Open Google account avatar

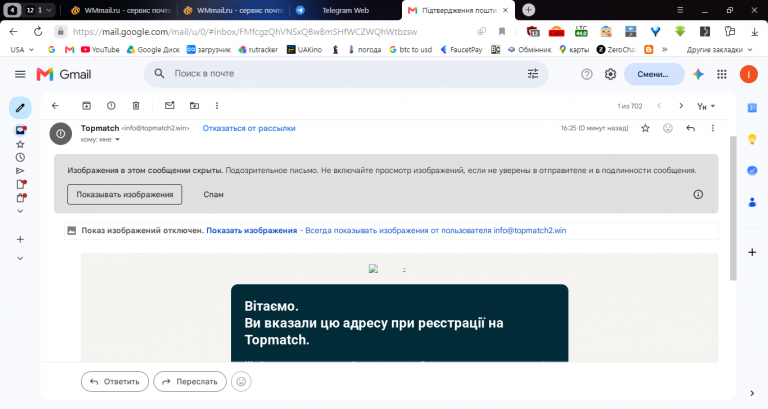point(748,74)
